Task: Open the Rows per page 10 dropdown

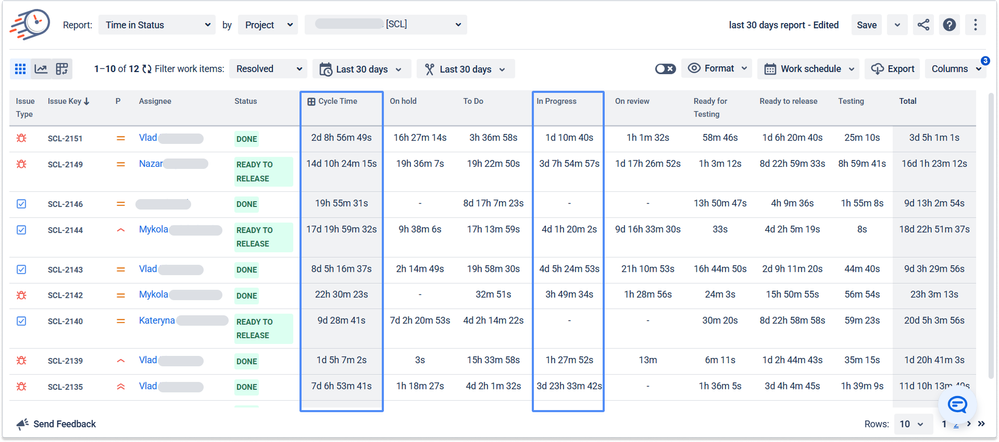Action: click(912, 424)
